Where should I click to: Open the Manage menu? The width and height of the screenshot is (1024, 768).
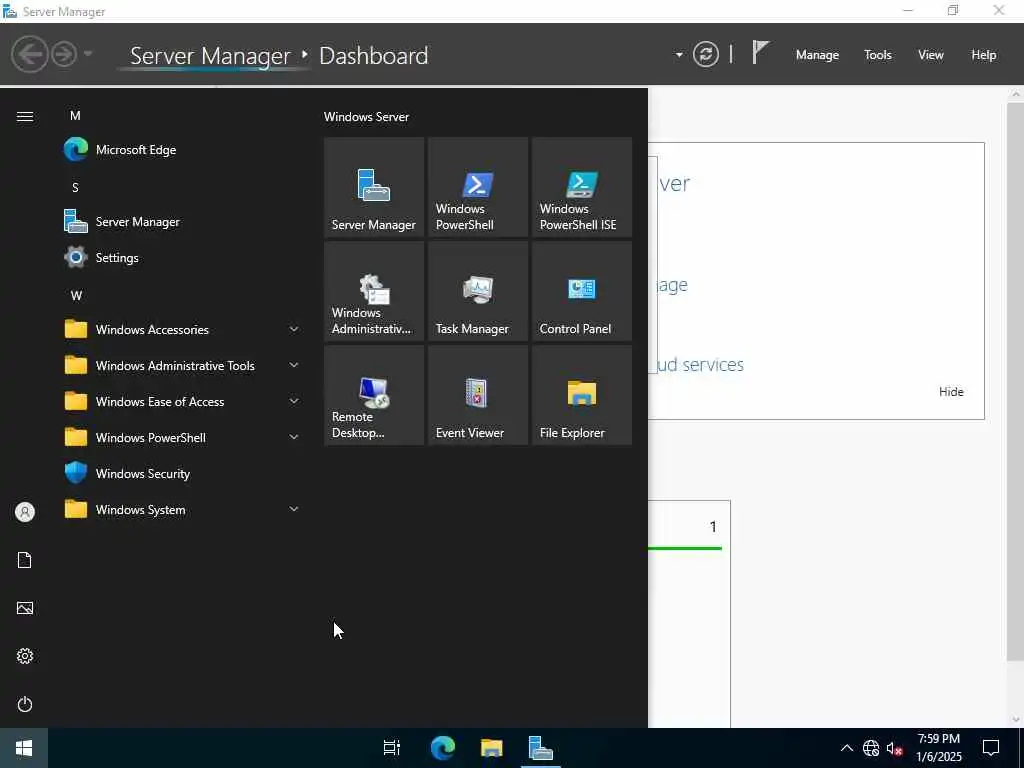click(x=817, y=55)
